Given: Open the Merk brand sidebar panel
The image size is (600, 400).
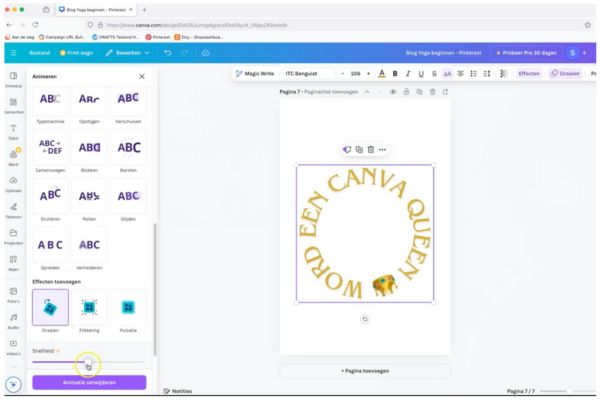Looking at the screenshot, I should click(13, 158).
